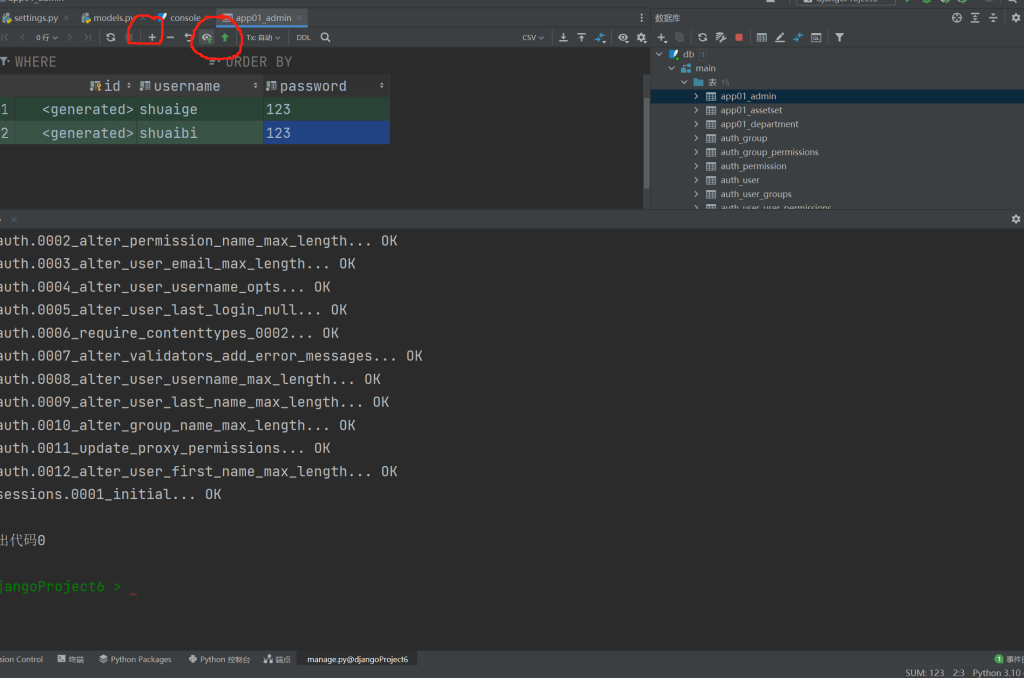Click the red stop icon in database panel
Image resolution: width=1024 pixels, height=678 pixels.
tap(739, 37)
